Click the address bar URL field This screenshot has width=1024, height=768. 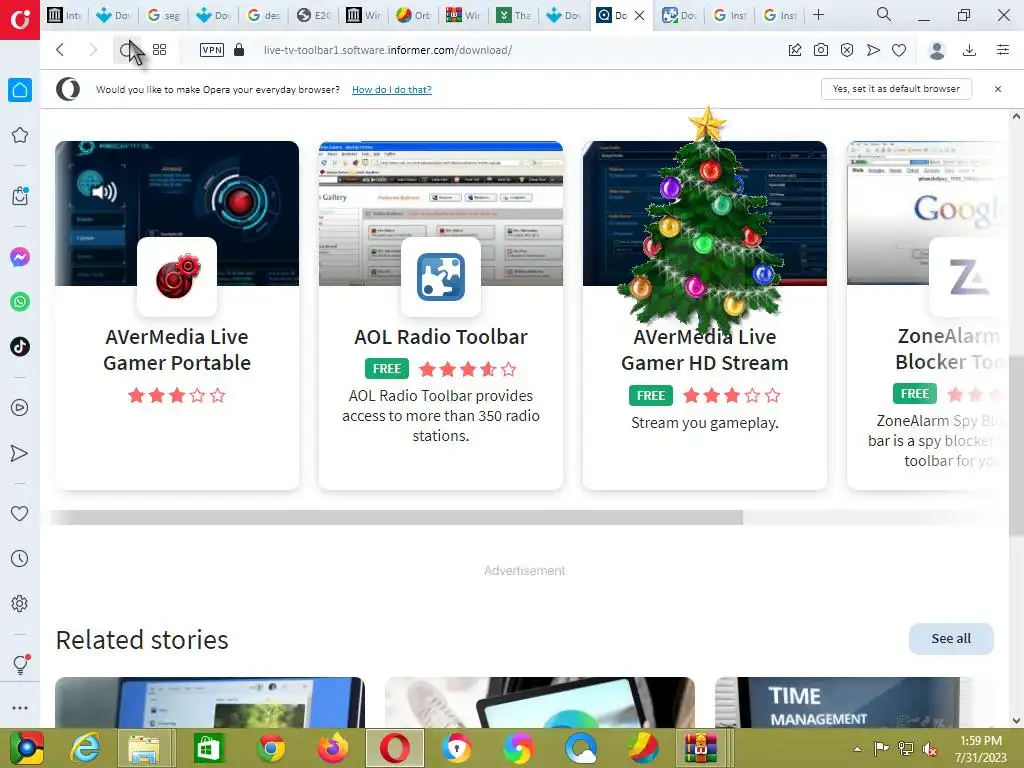(x=388, y=50)
